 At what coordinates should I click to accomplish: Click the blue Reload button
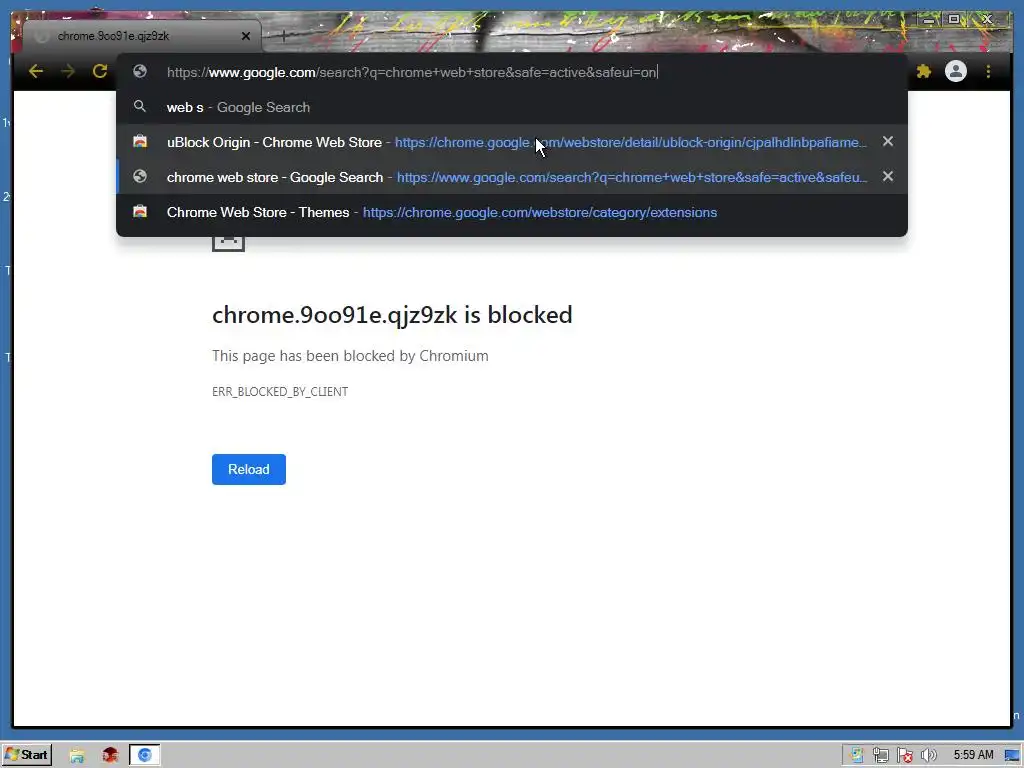pos(249,470)
